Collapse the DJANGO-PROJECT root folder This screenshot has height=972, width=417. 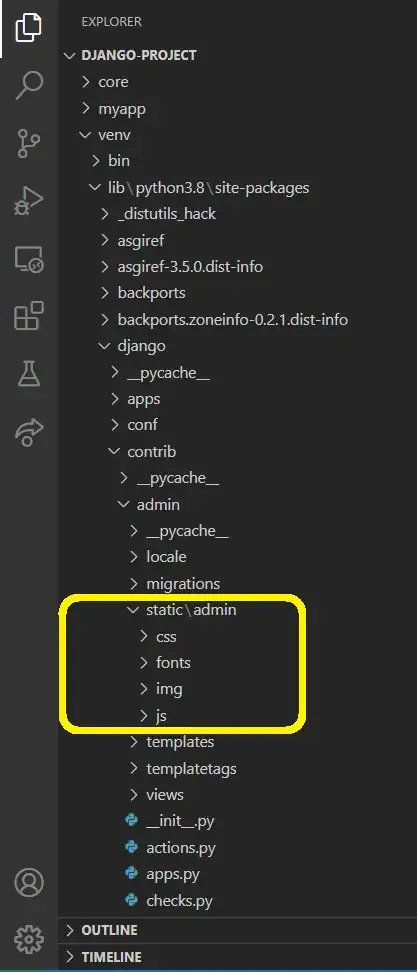[238, 55]
